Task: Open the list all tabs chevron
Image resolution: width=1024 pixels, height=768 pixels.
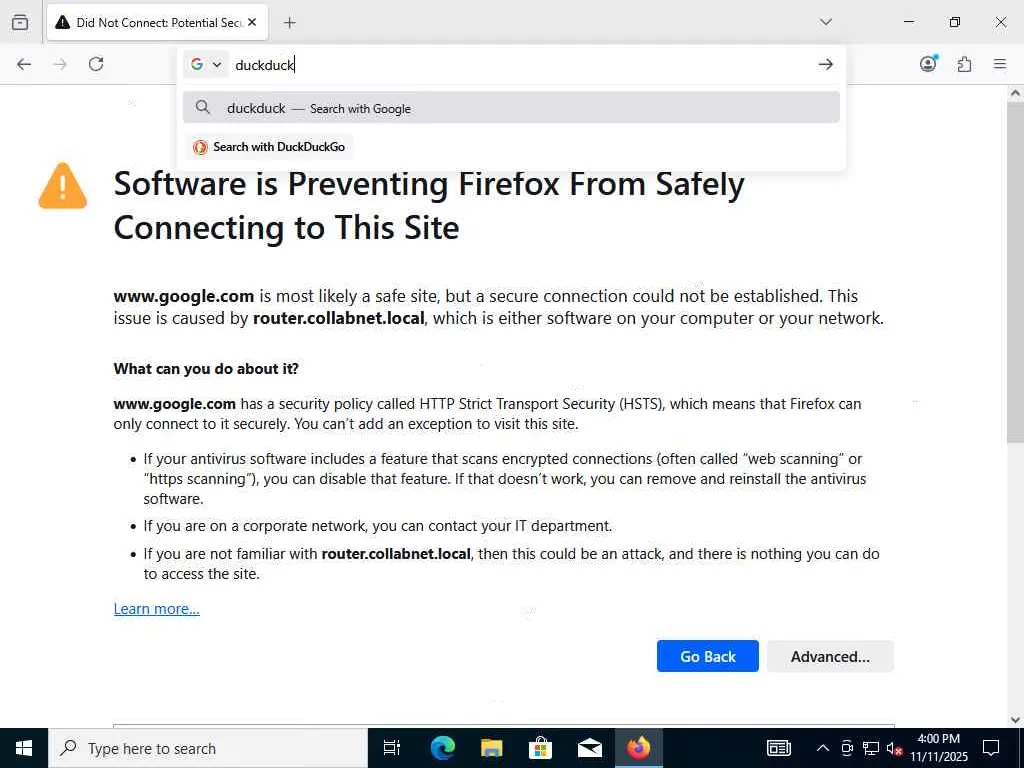Action: pyautogui.click(x=826, y=22)
